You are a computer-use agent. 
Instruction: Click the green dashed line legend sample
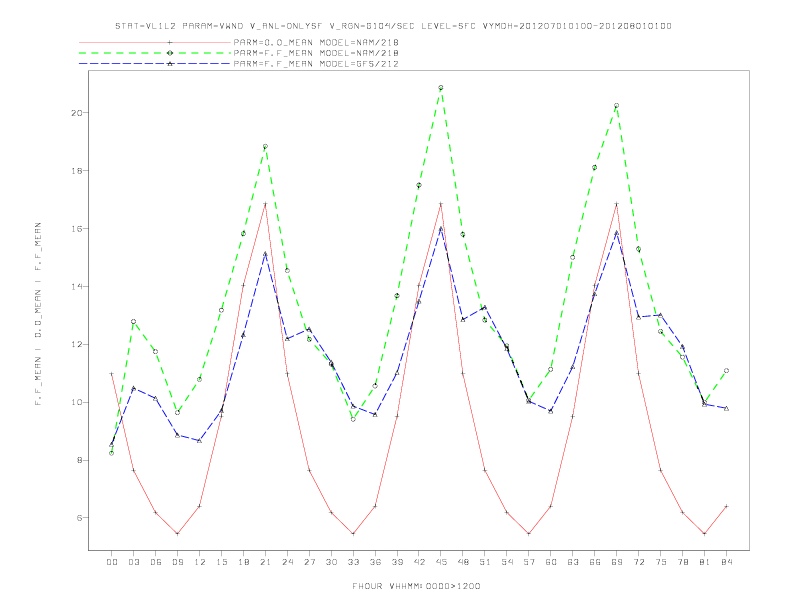(x=155, y=53)
